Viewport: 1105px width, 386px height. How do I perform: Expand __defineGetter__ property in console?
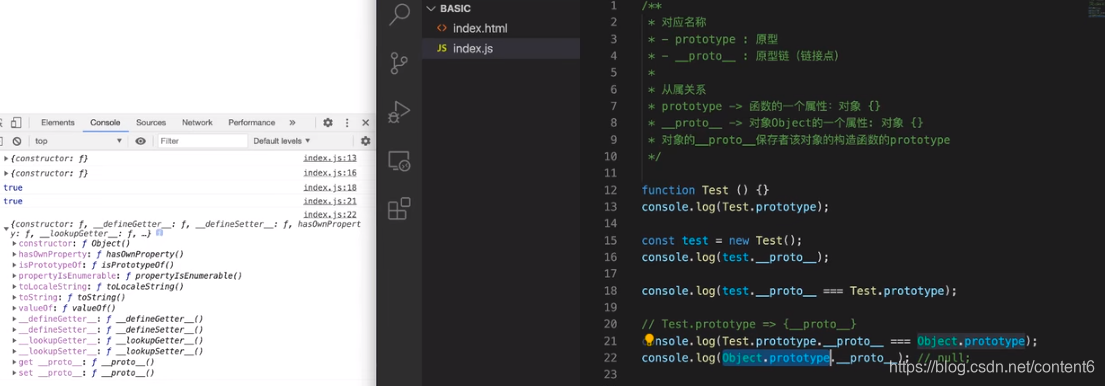click(x=15, y=319)
